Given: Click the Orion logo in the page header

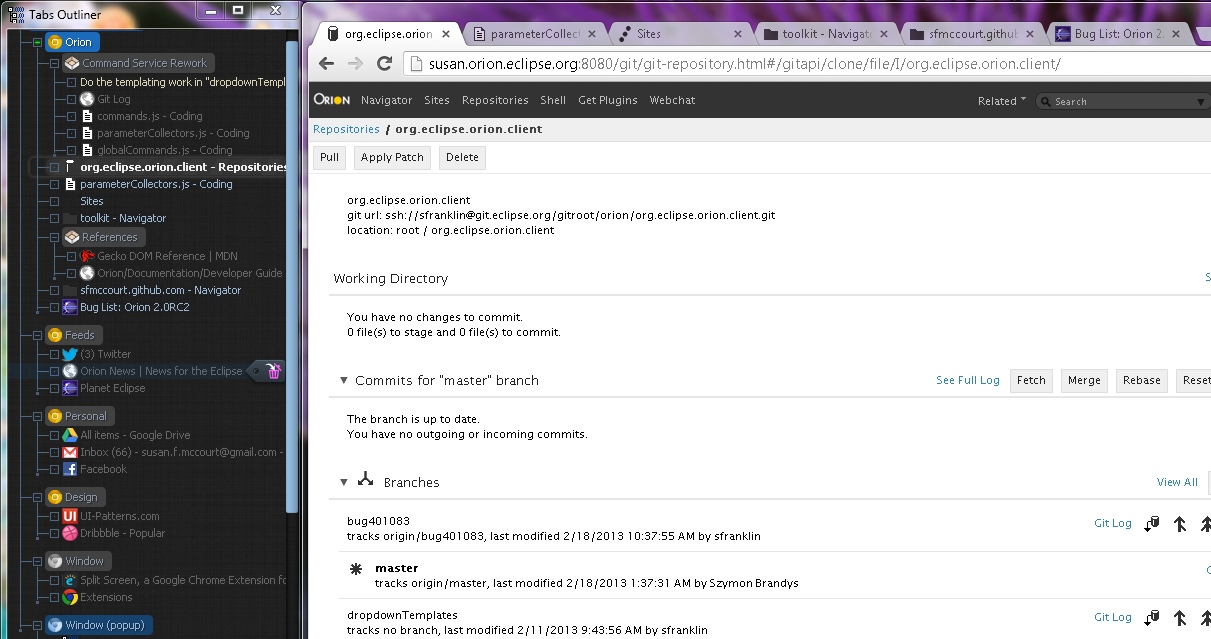Looking at the screenshot, I should (331, 100).
